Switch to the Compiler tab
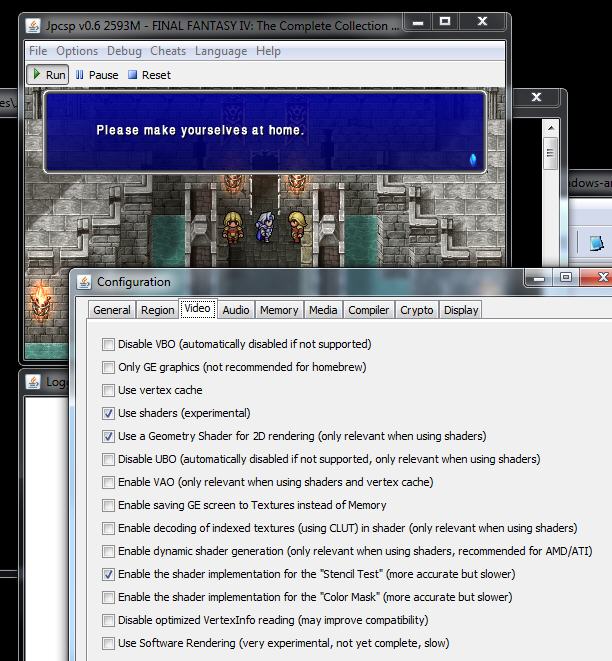Image resolution: width=612 pixels, height=661 pixels. pyautogui.click(x=368, y=310)
